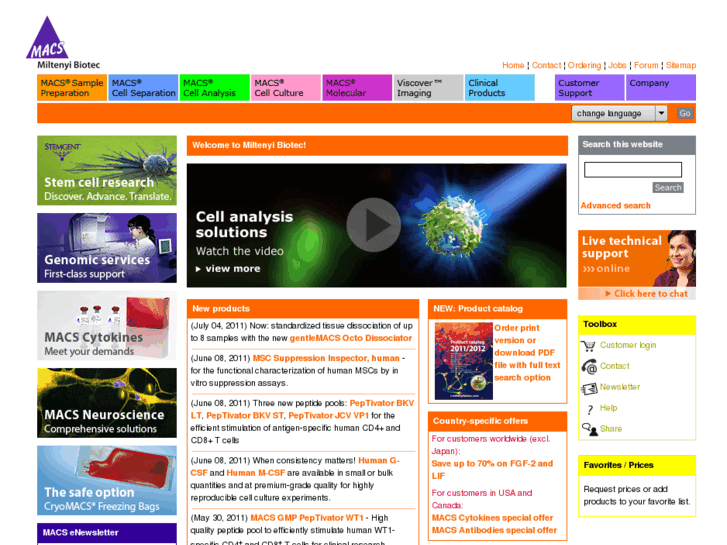
Task: Open the change language dropdown
Action: click(619, 113)
